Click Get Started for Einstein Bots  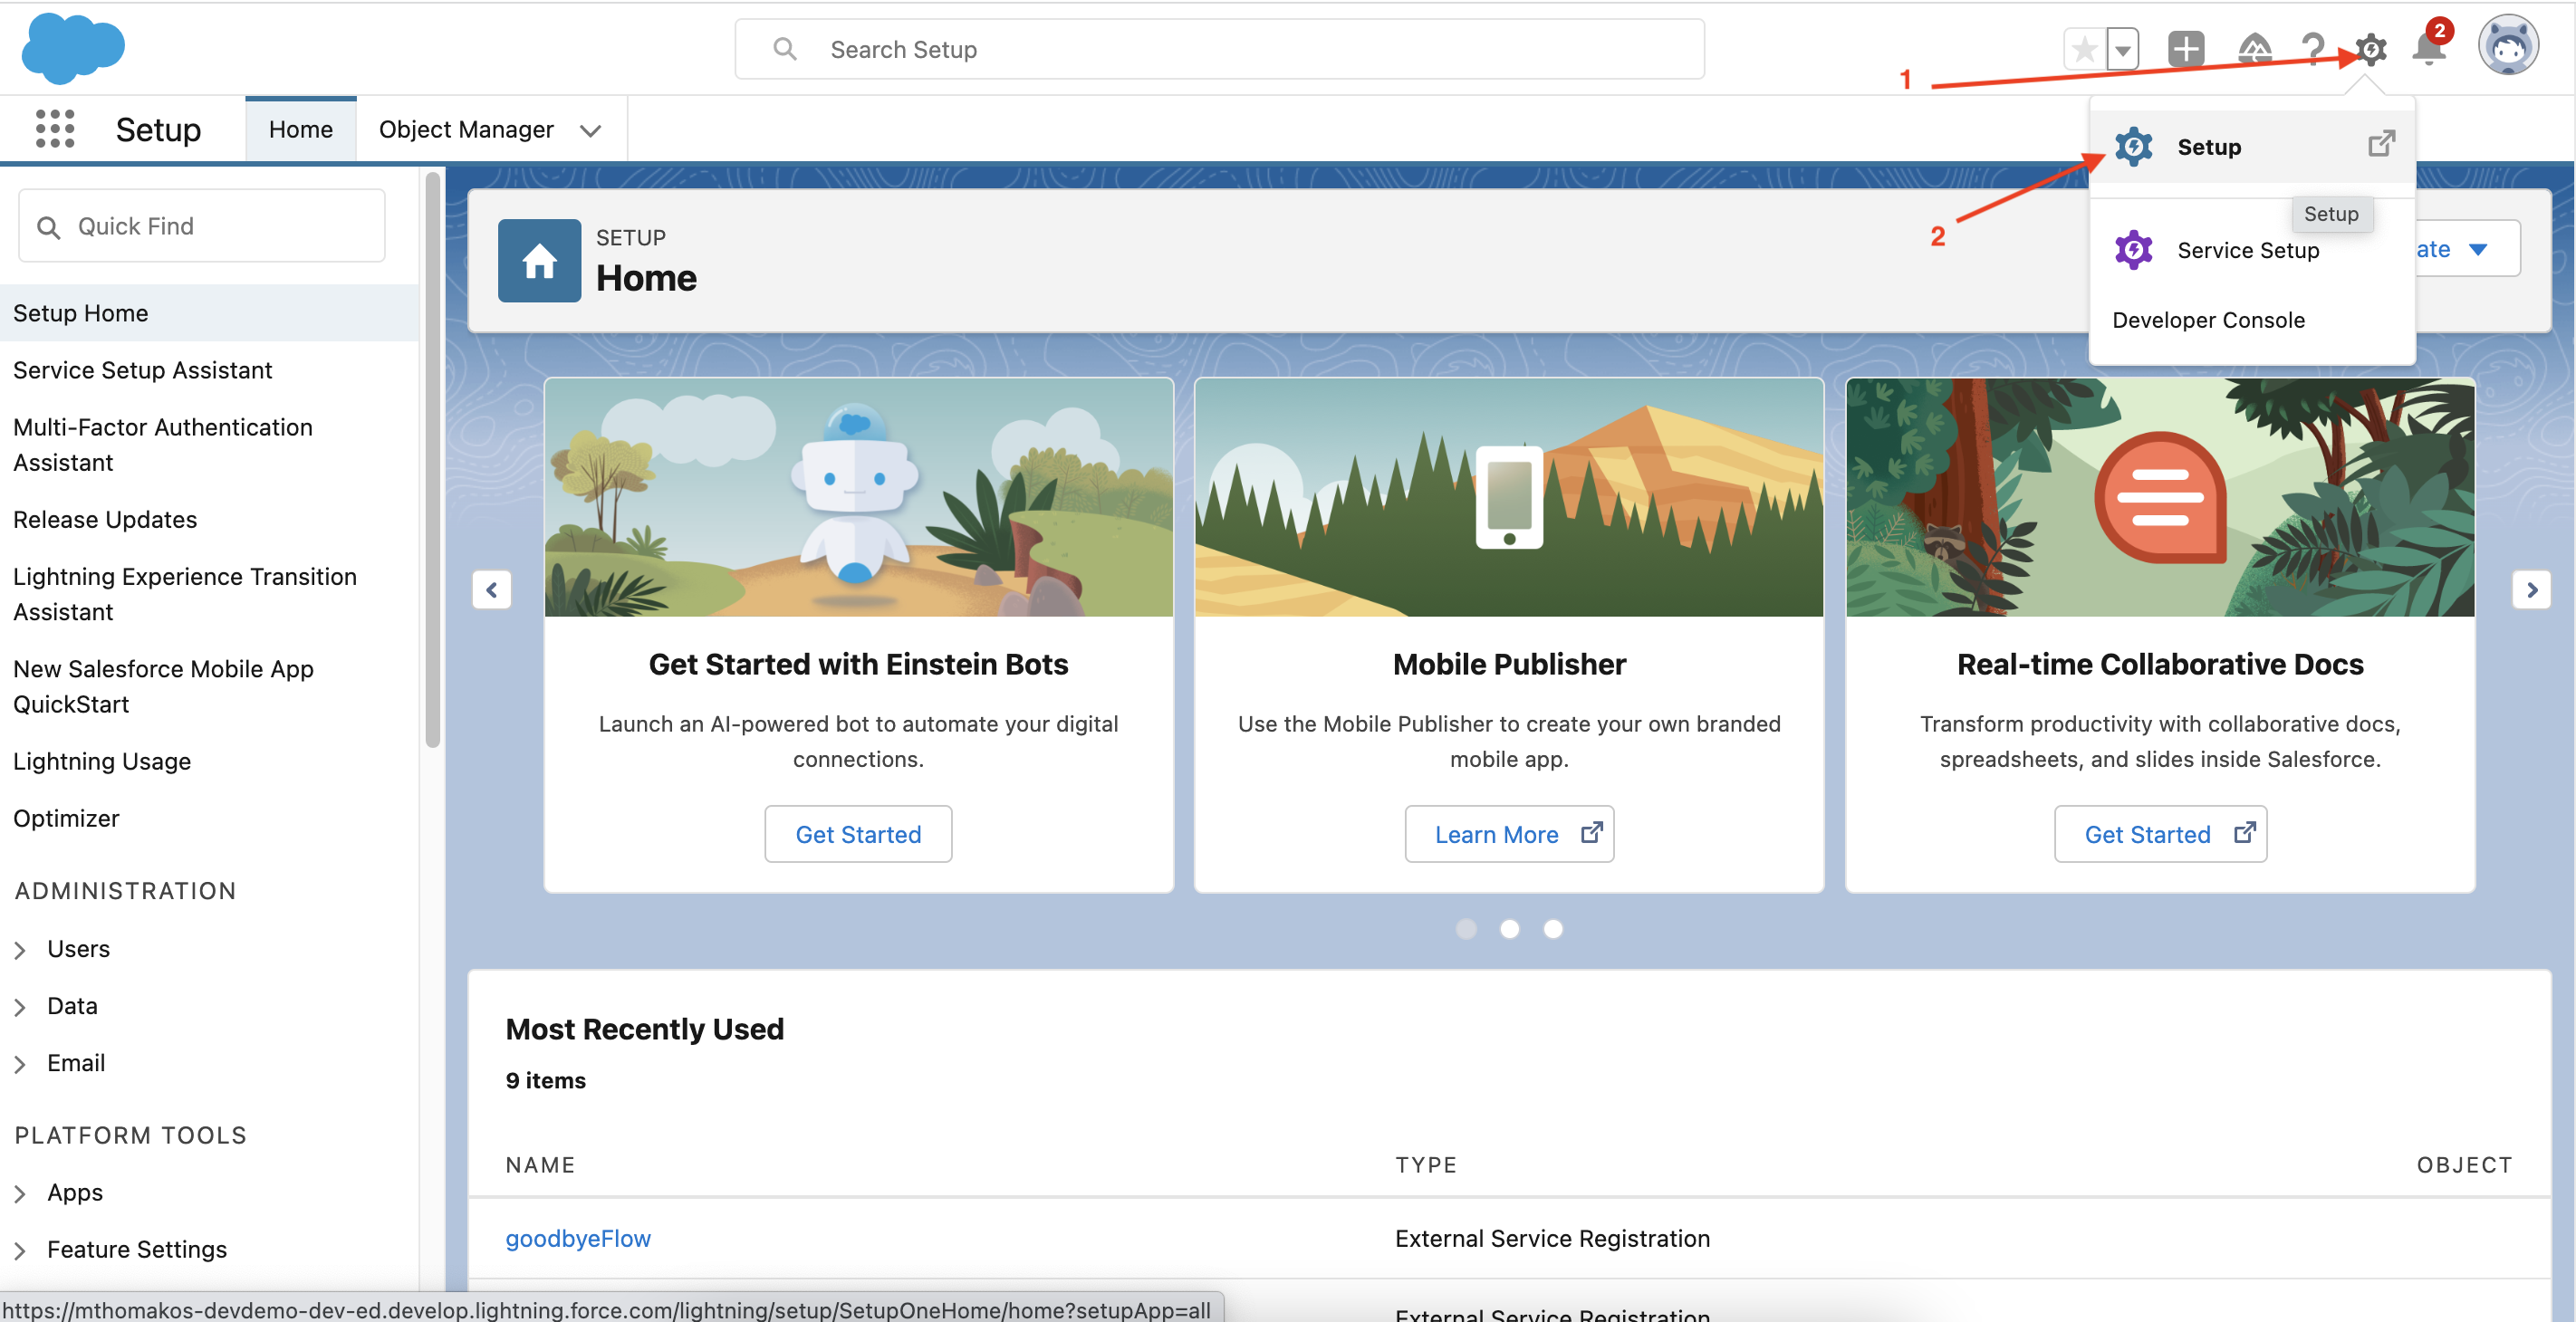pos(857,834)
